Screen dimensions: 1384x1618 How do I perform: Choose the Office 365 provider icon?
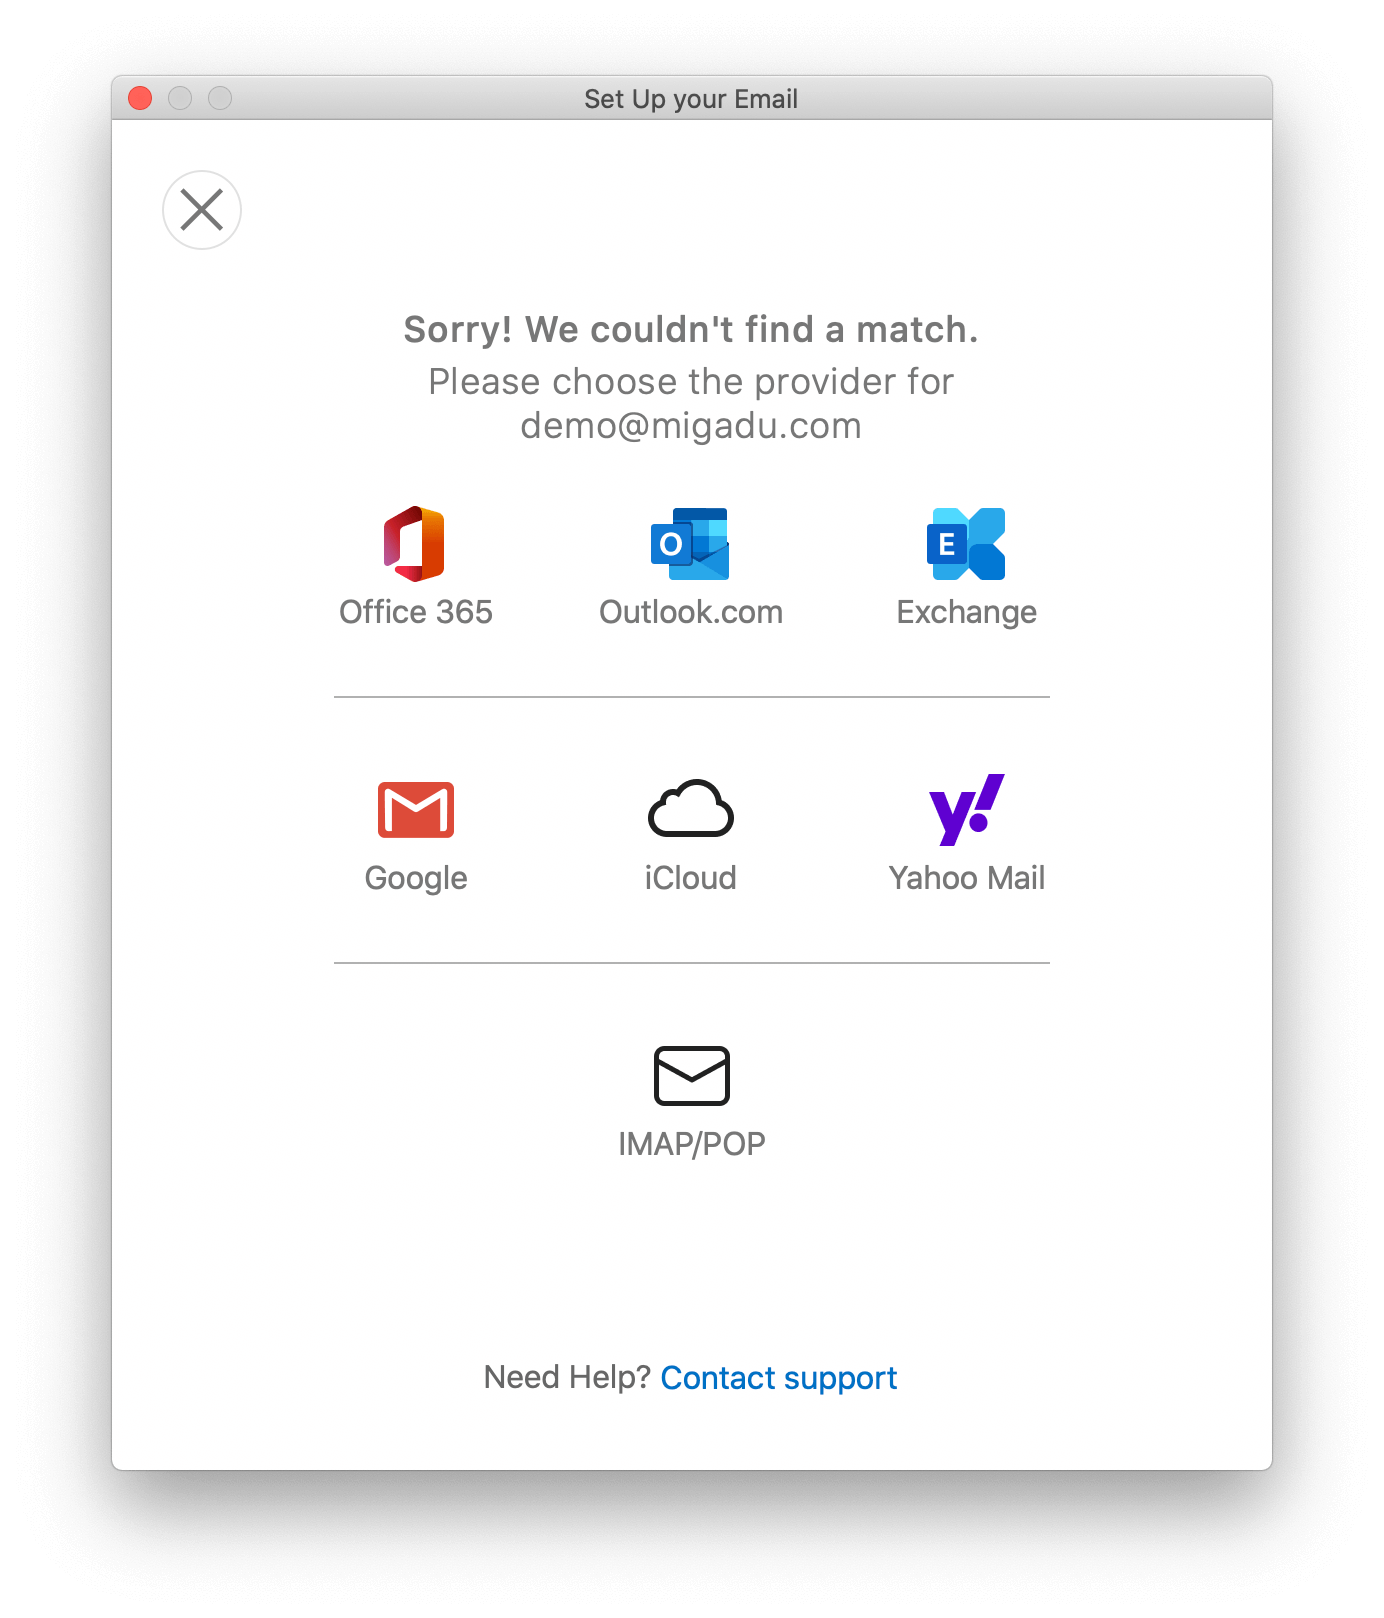(415, 544)
